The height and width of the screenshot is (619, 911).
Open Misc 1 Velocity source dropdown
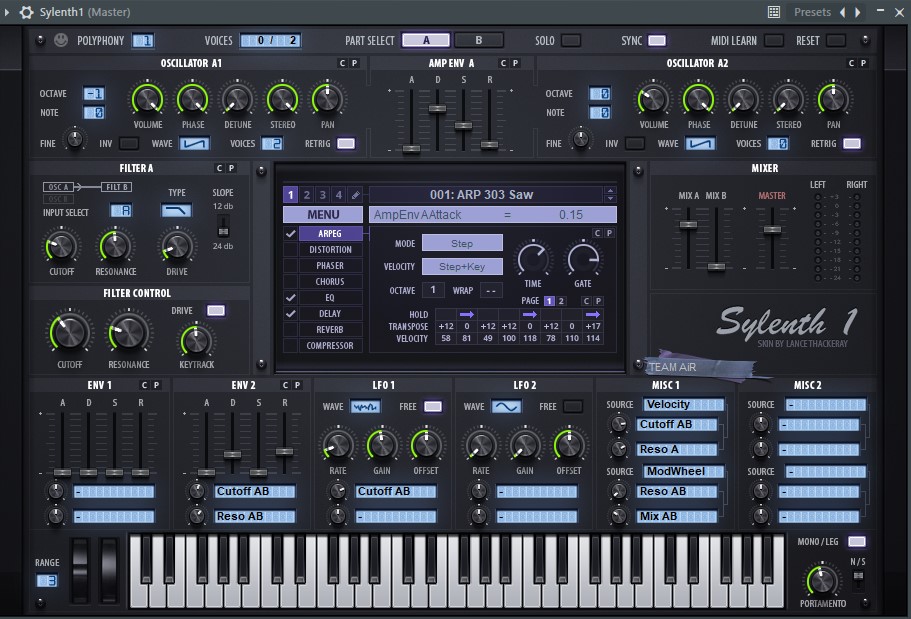click(683, 405)
